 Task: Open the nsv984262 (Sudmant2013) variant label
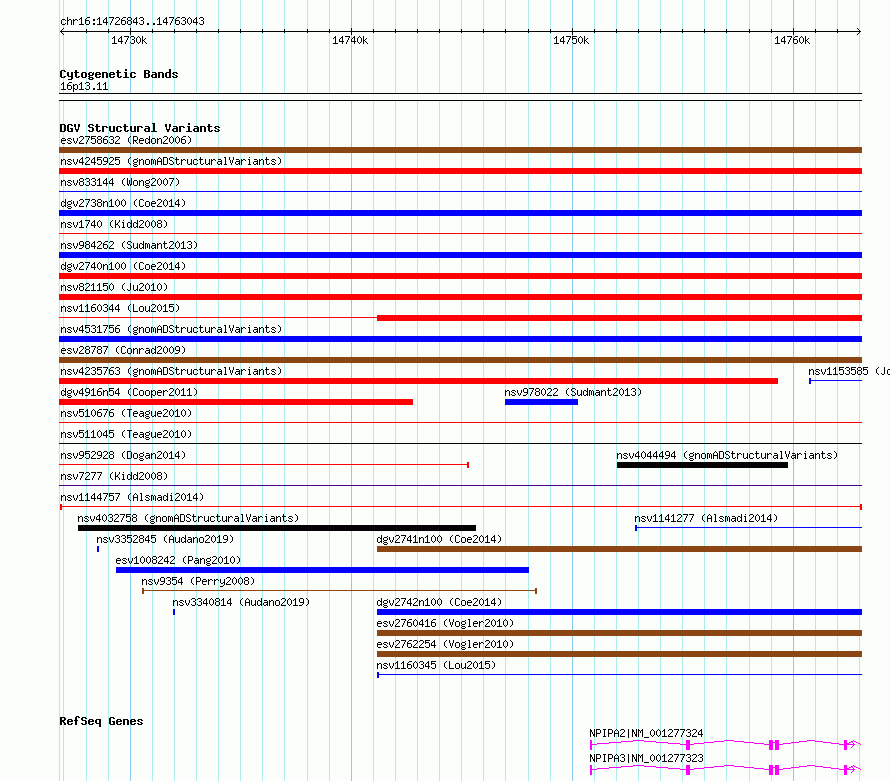[x=129, y=245]
